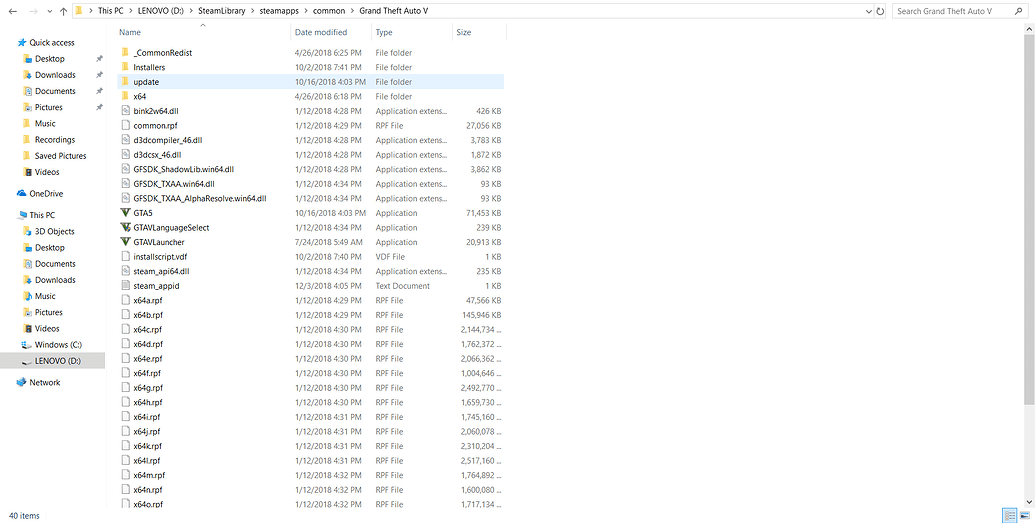Open 3D Objects under This PC
The width and height of the screenshot is (1035, 523).
(x=54, y=232)
